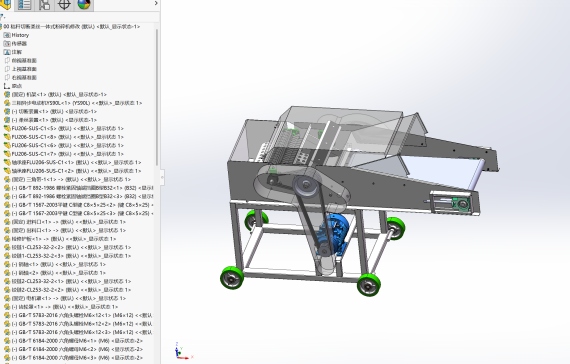
Task: Select GB/T 6184-2000 M6<3> nut icon
Action: pyautogui.click(x=7, y=358)
